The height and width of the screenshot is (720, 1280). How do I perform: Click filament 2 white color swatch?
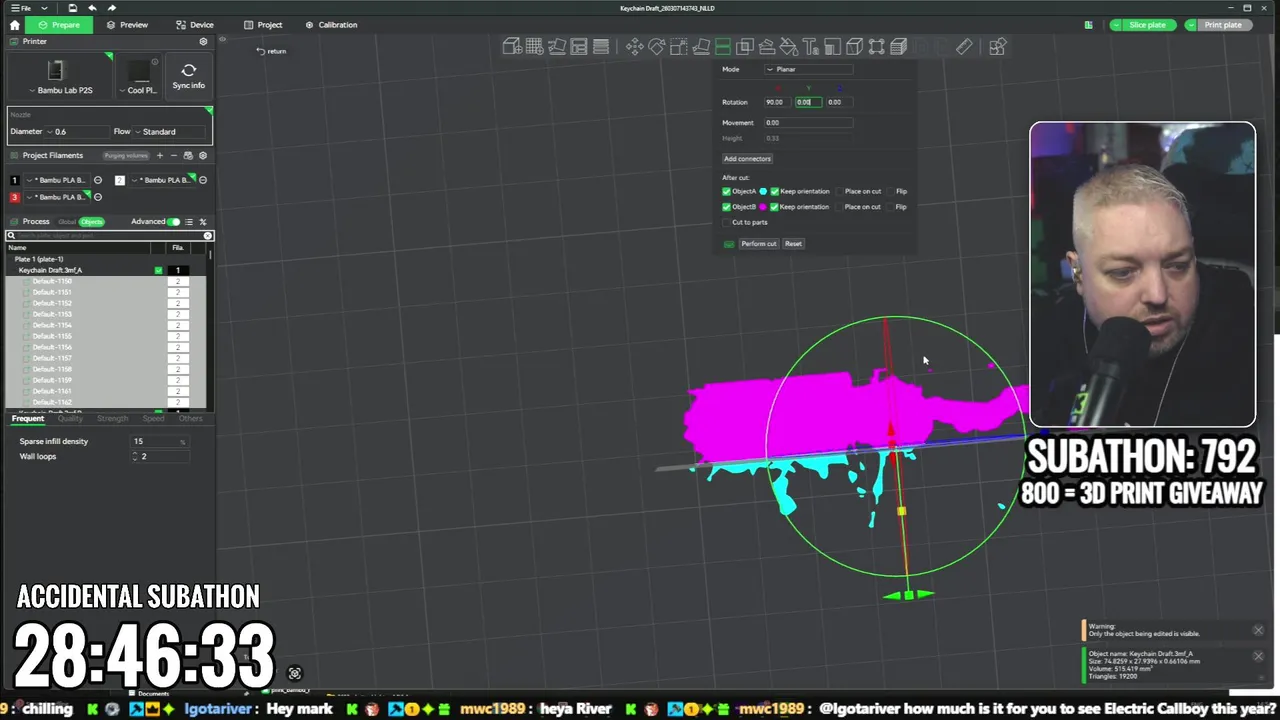[120, 180]
